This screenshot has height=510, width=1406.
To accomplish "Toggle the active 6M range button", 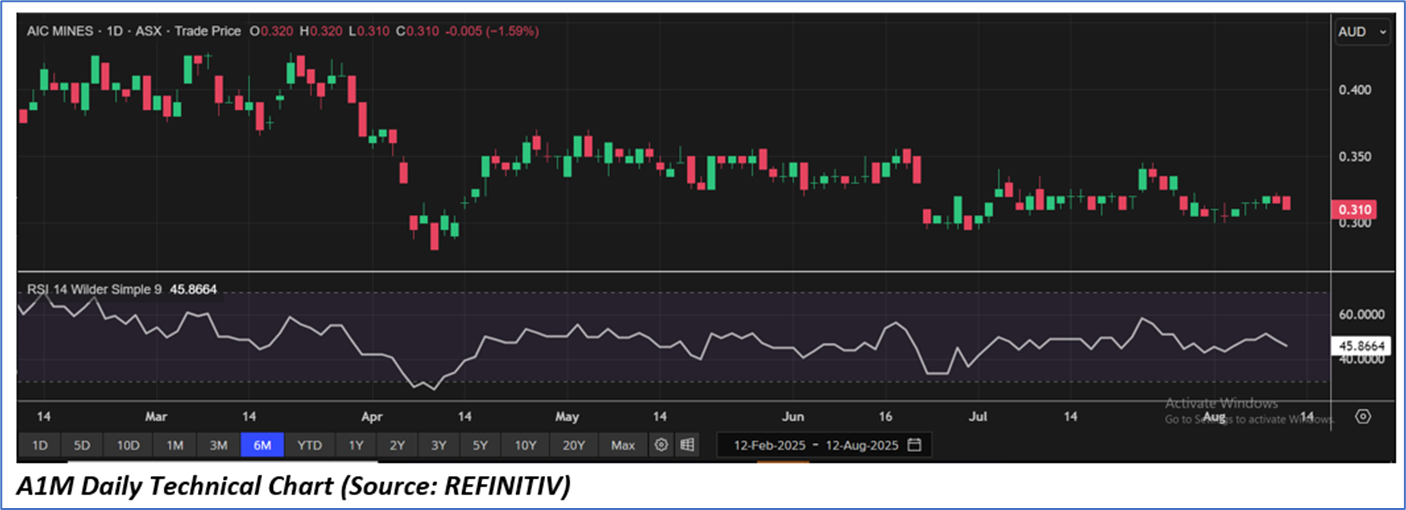I will (x=262, y=444).
